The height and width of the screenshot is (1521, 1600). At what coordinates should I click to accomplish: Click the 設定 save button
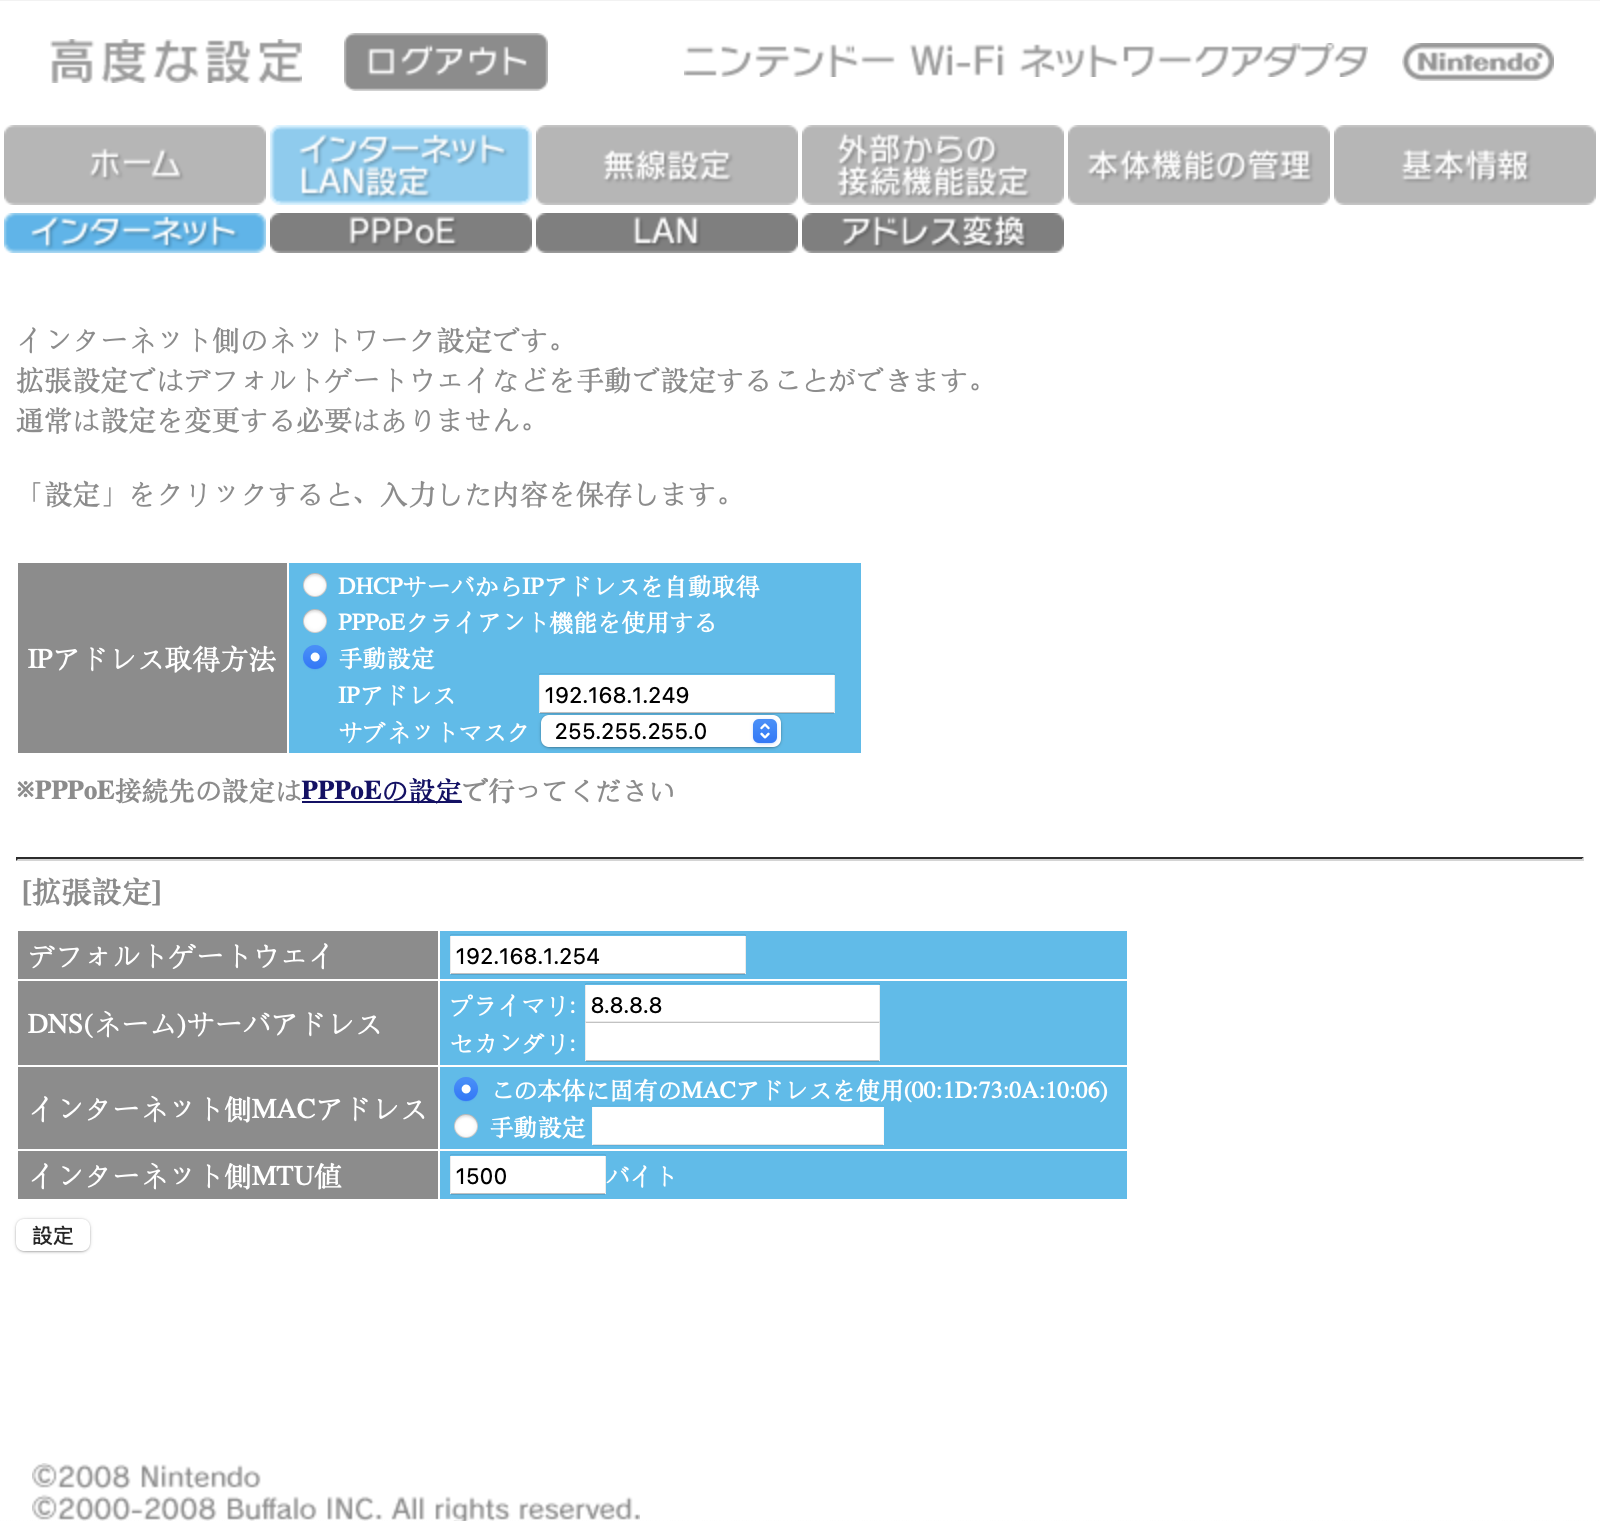click(x=53, y=1235)
